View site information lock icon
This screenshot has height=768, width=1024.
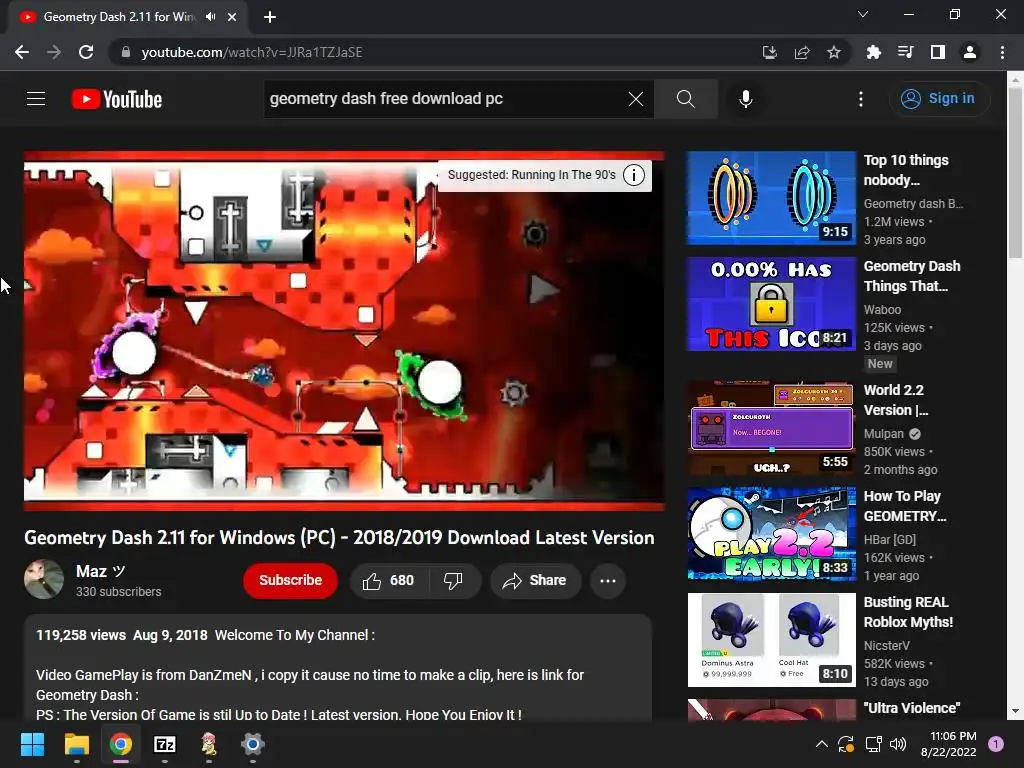(x=126, y=52)
